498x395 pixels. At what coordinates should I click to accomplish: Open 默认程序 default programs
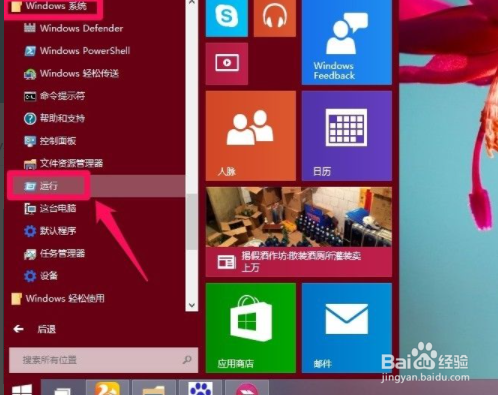[x=50, y=231]
